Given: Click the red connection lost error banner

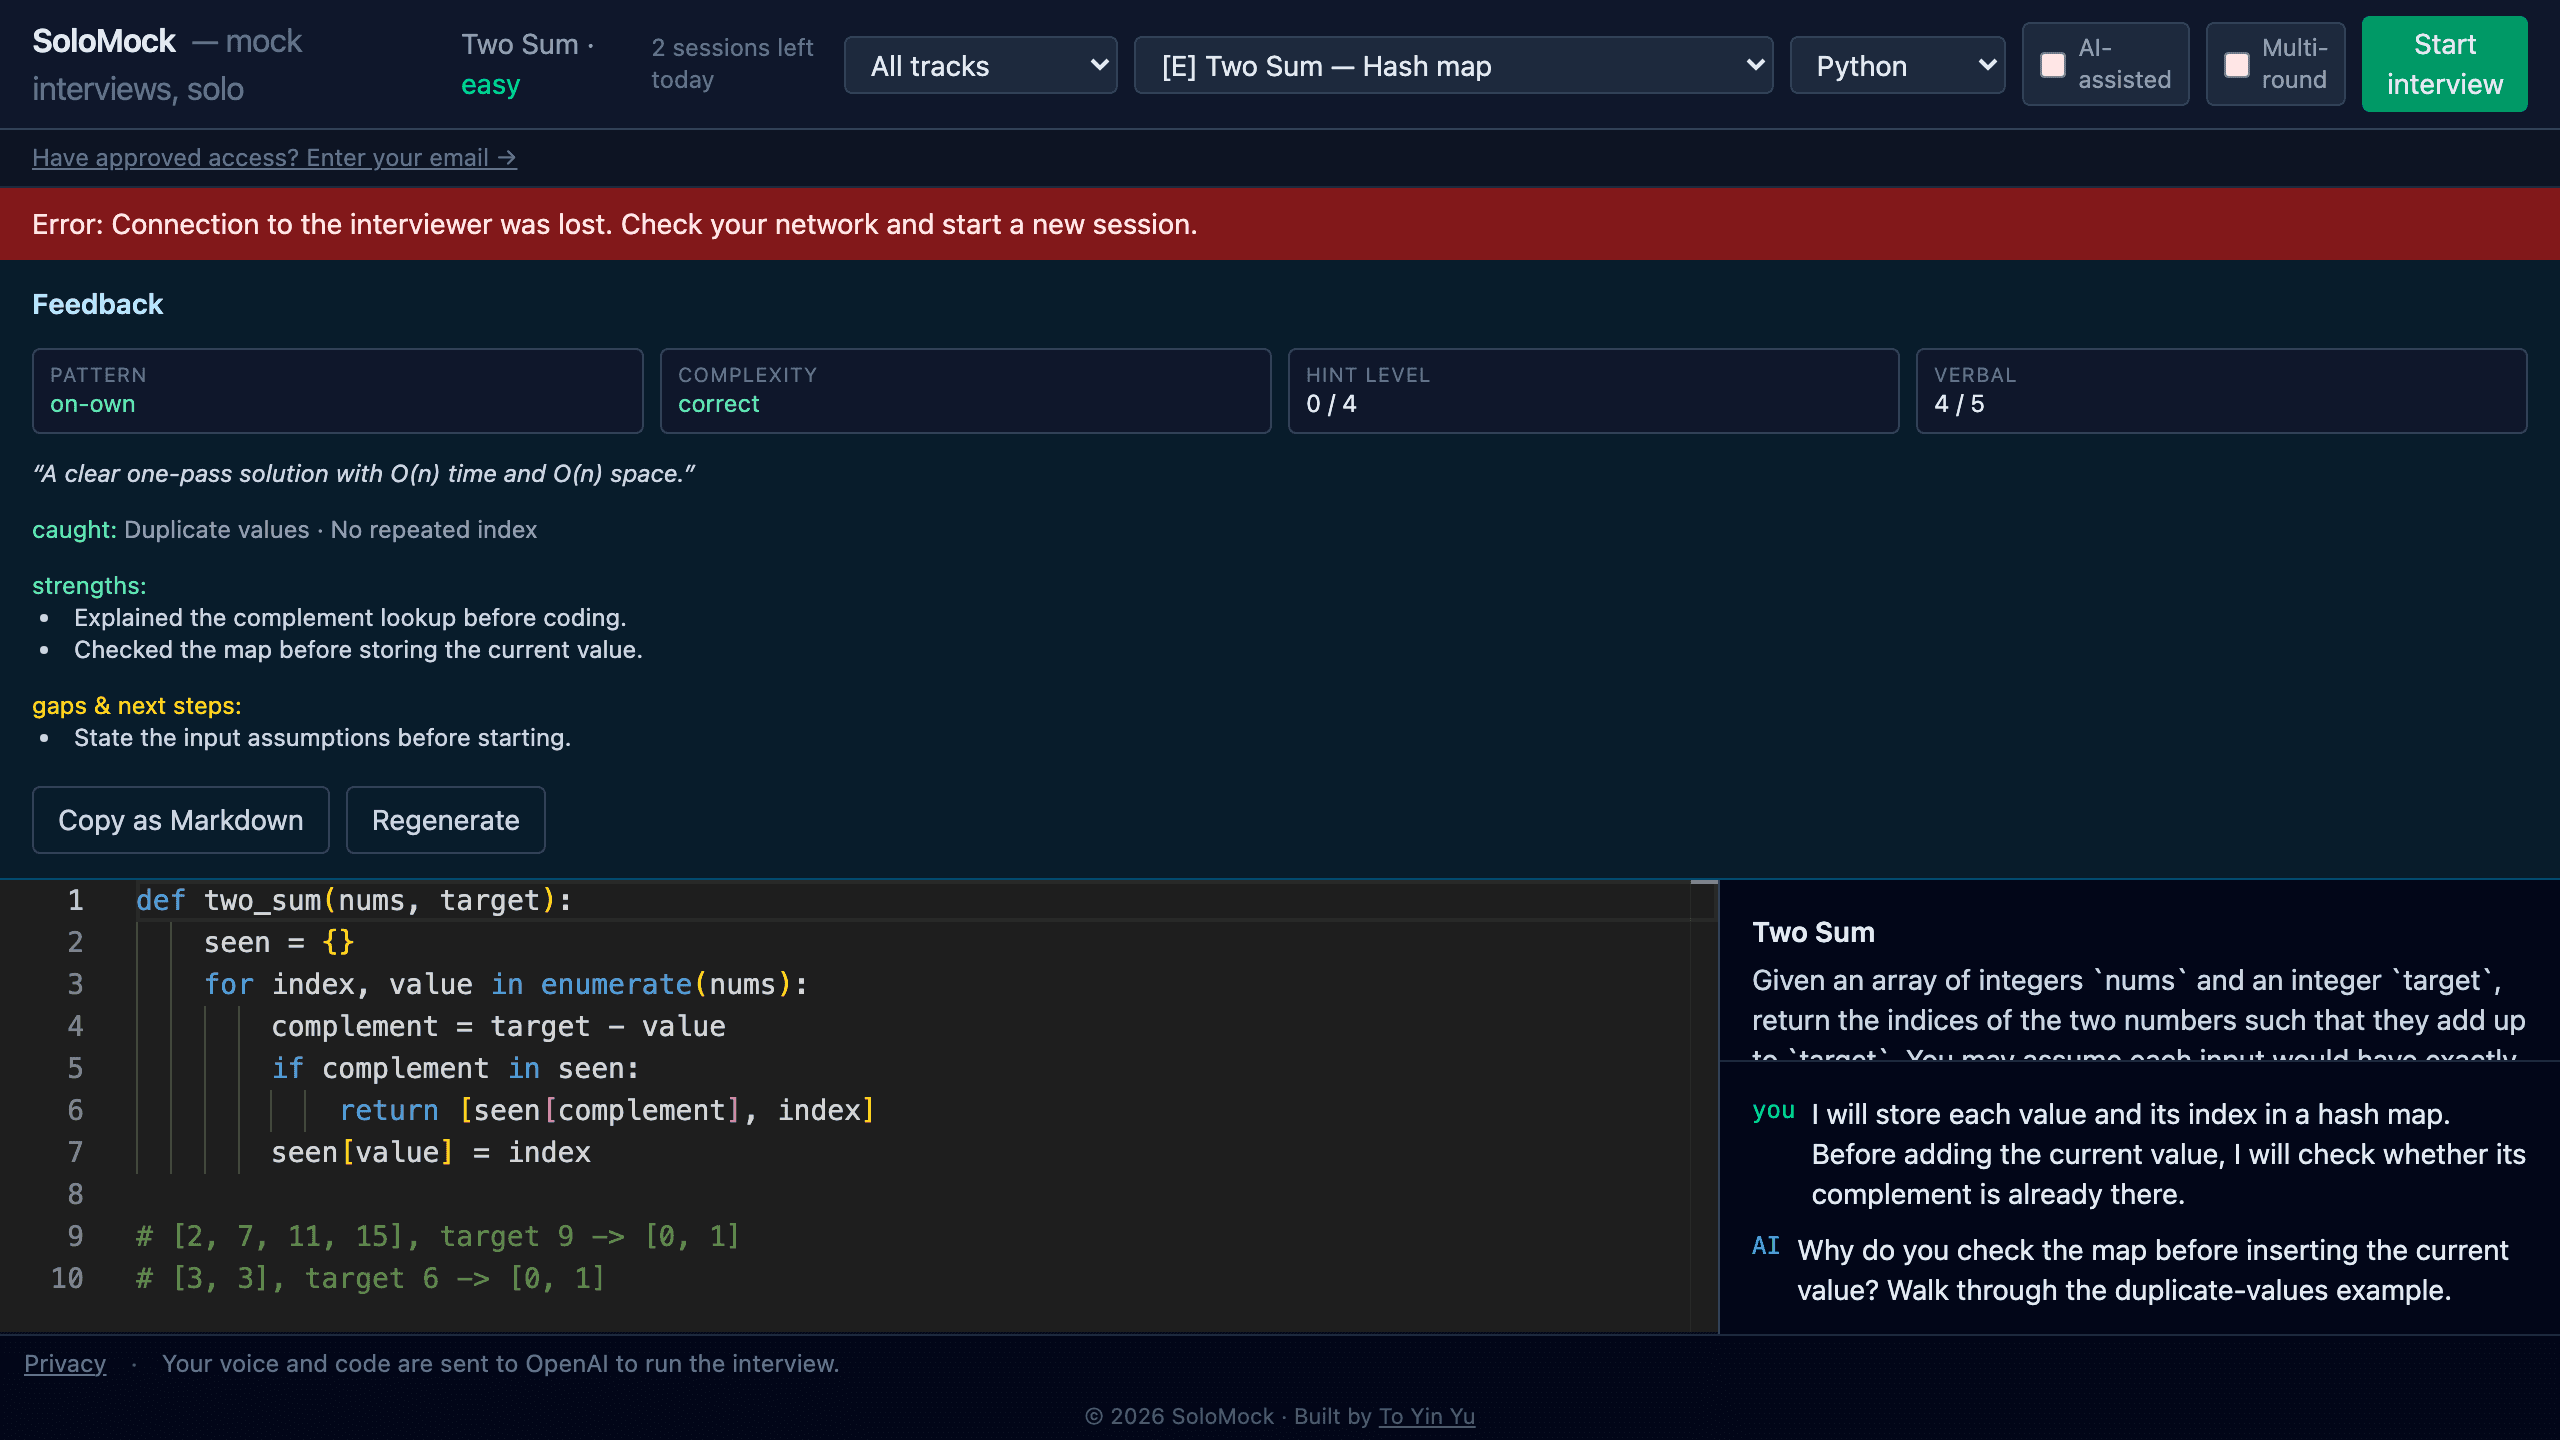Looking at the screenshot, I should click(1280, 224).
